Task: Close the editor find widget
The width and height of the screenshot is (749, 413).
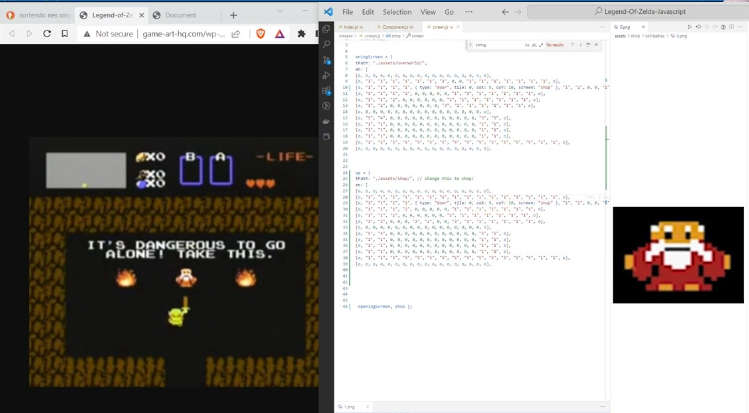Action: pos(596,45)
